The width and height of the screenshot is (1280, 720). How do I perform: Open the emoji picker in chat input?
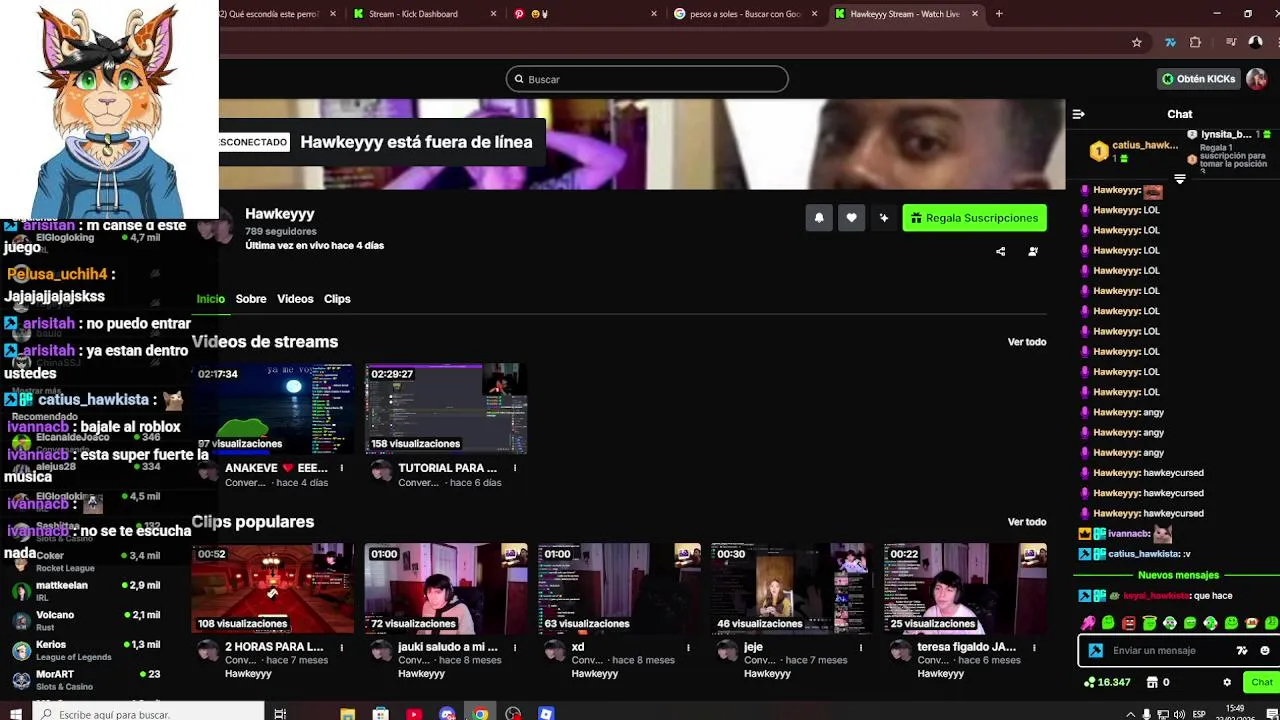pyautogui.click(x=1265, y=650)
